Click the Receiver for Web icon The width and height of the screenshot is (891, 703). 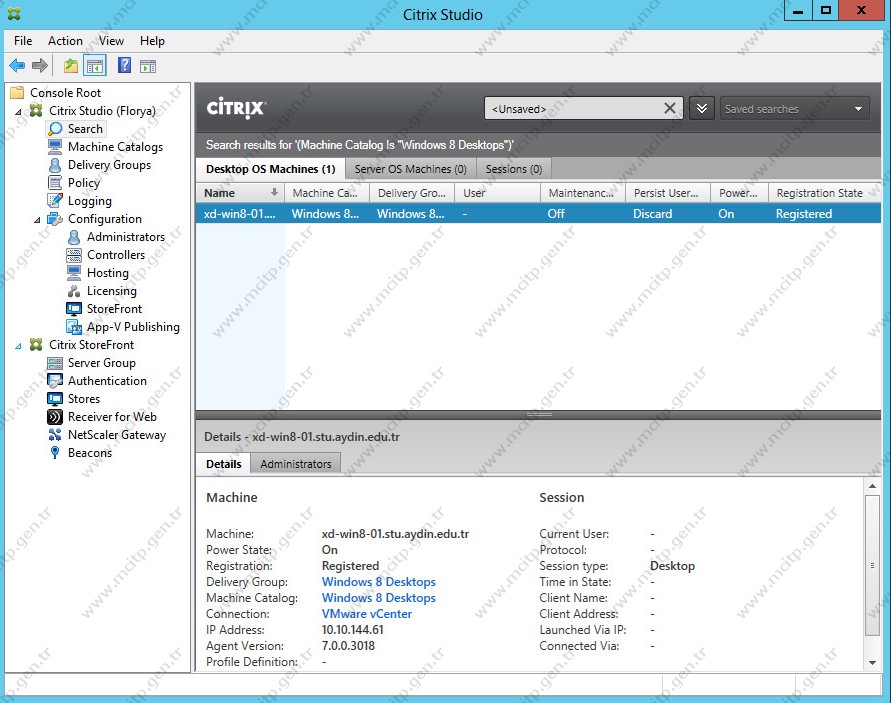pyautogui.click(x=55, y=417)
